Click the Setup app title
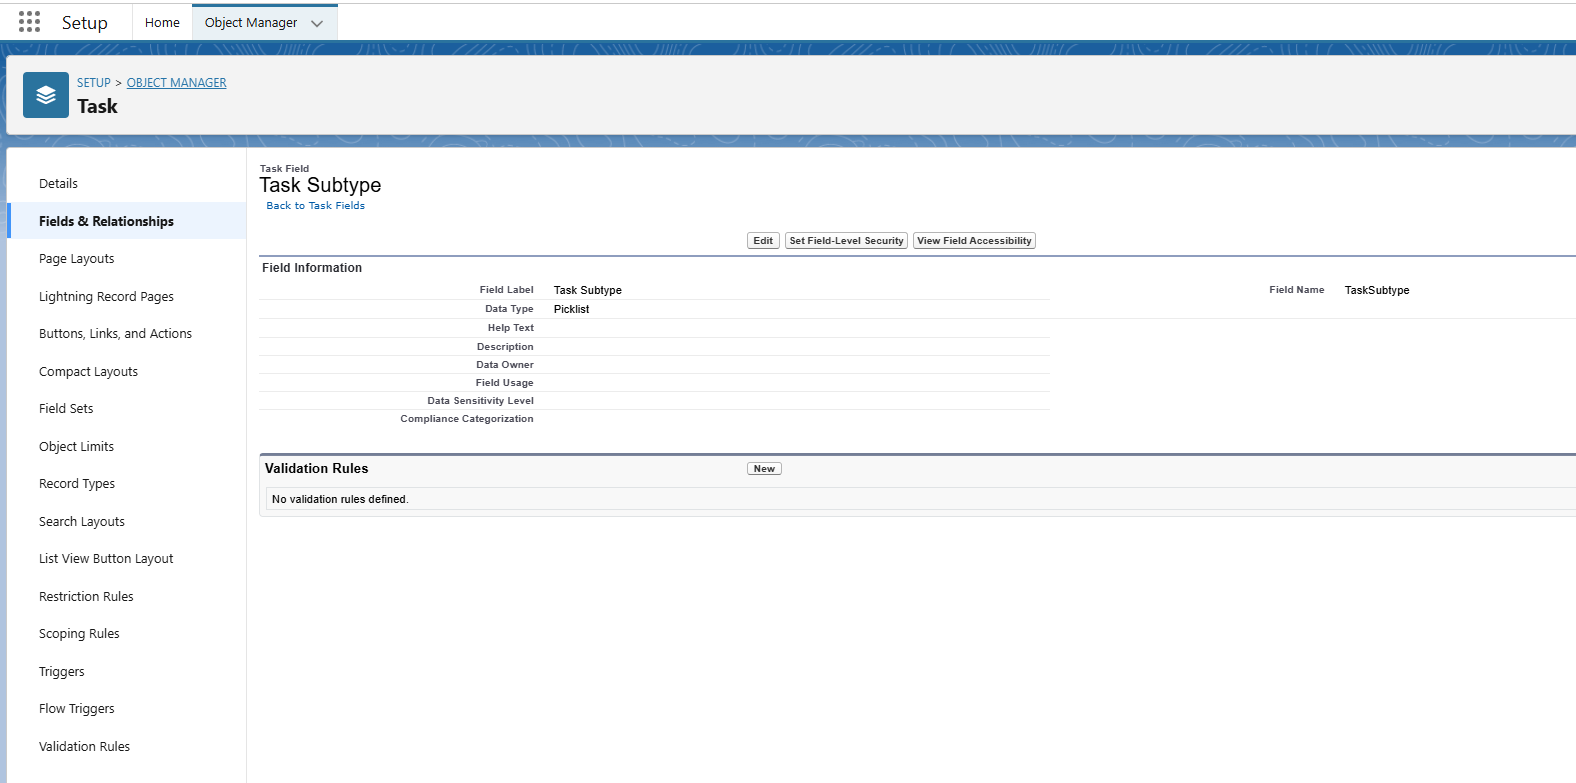Screen dimensions: 1576x783 [84, 23]
